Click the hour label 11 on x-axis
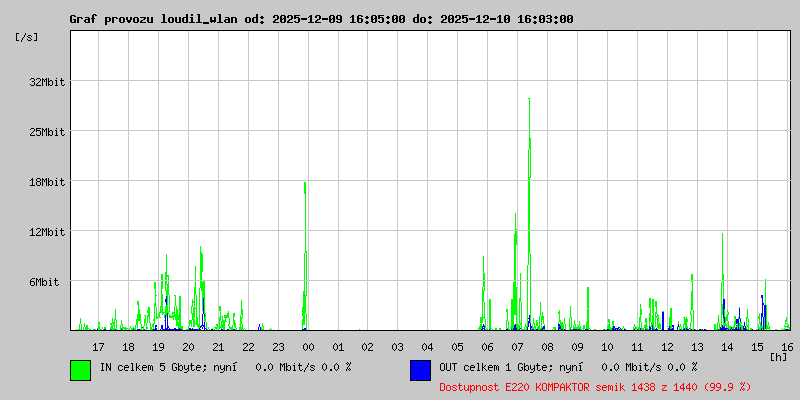Screen dimensions: 800x400 [637, 347]
